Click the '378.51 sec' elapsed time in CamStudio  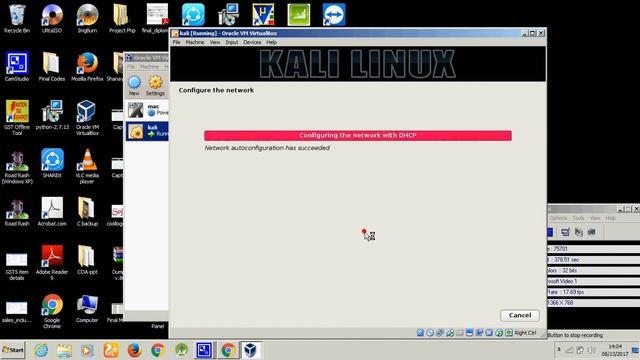(566, 260)
